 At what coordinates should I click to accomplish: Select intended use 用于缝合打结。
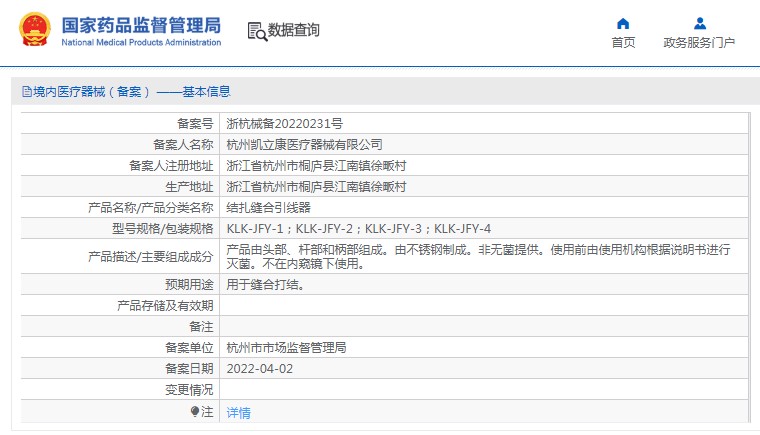tap(266, 285)
